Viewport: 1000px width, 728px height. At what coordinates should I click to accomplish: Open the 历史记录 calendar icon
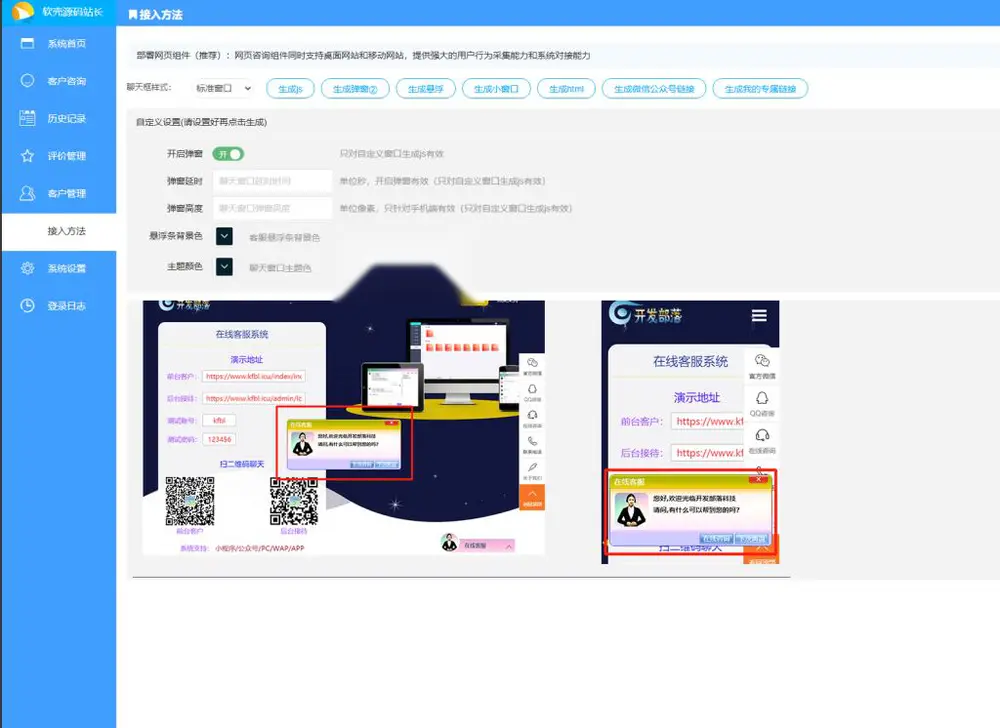point(27,118)
